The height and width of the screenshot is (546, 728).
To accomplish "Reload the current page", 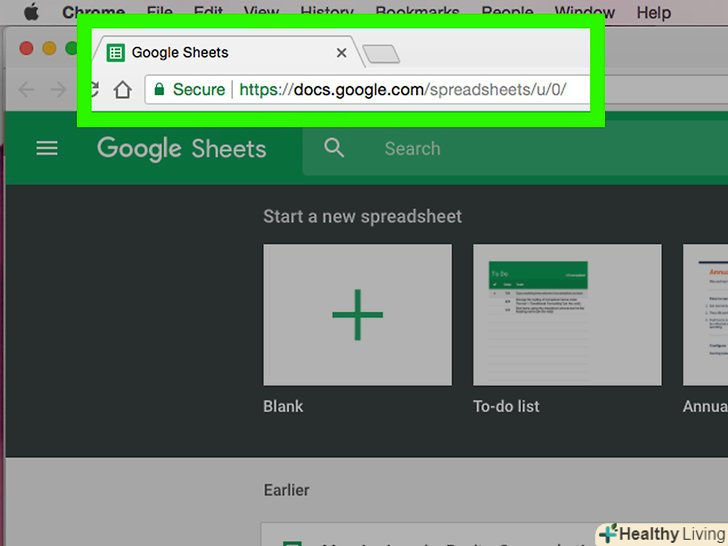I will 94,89.
